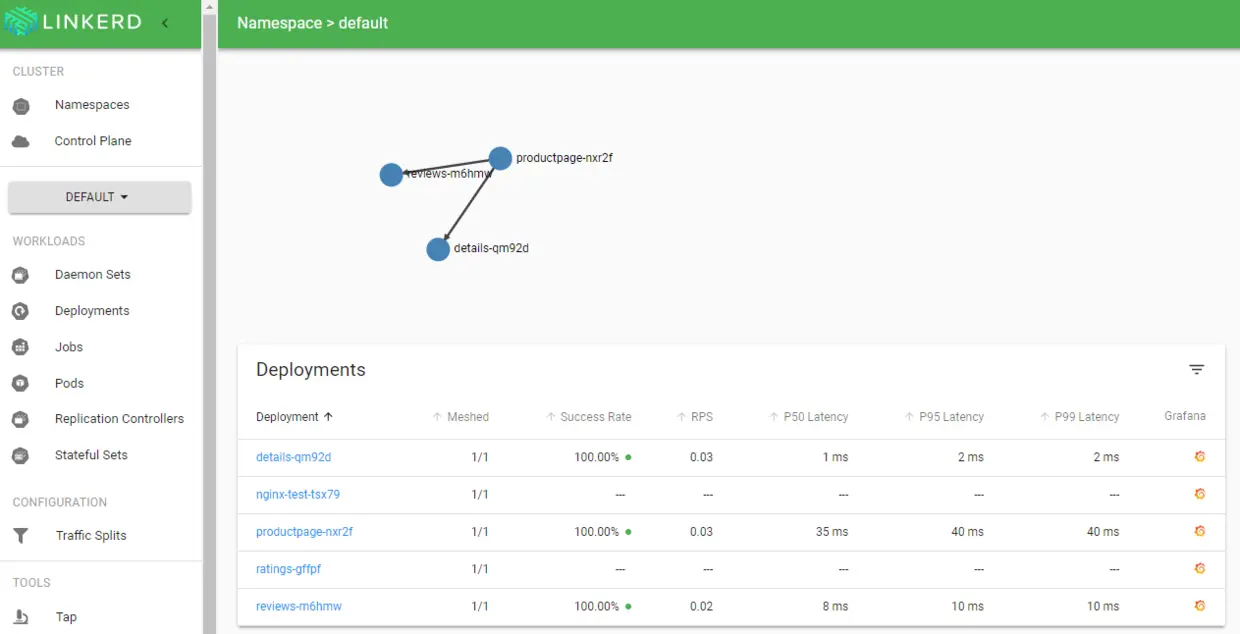Click the 'Namespace > default' header title
Image resolution: width=1240 pixels, height=634 pixels.
(x=312, y=23)
